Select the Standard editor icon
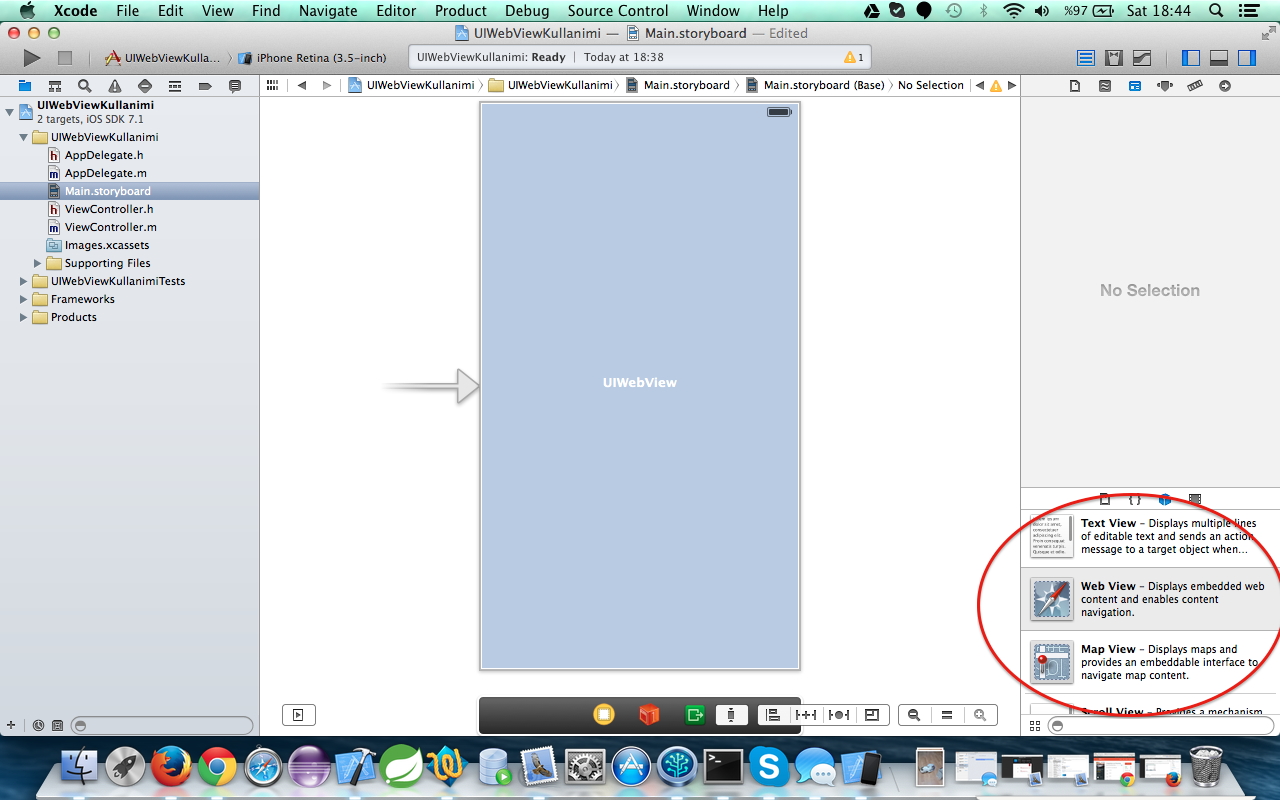The height and width of the screenshot is (800, 1280). pos(1086,58)
